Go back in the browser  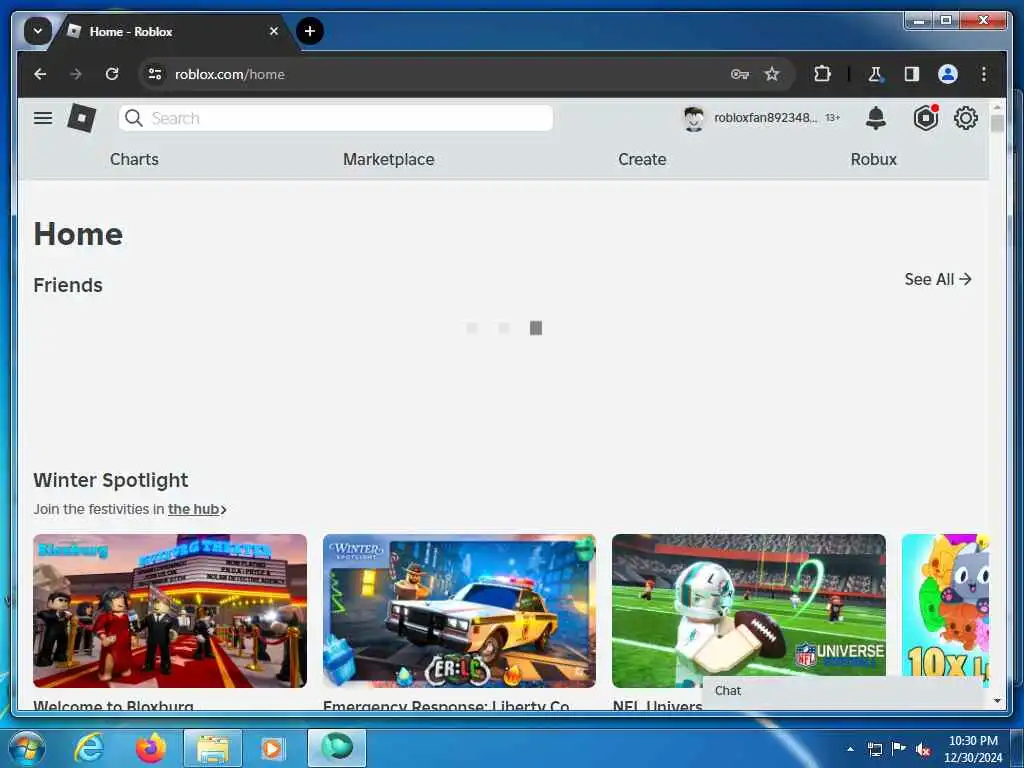pyautogui.click(x=40, y=74)
